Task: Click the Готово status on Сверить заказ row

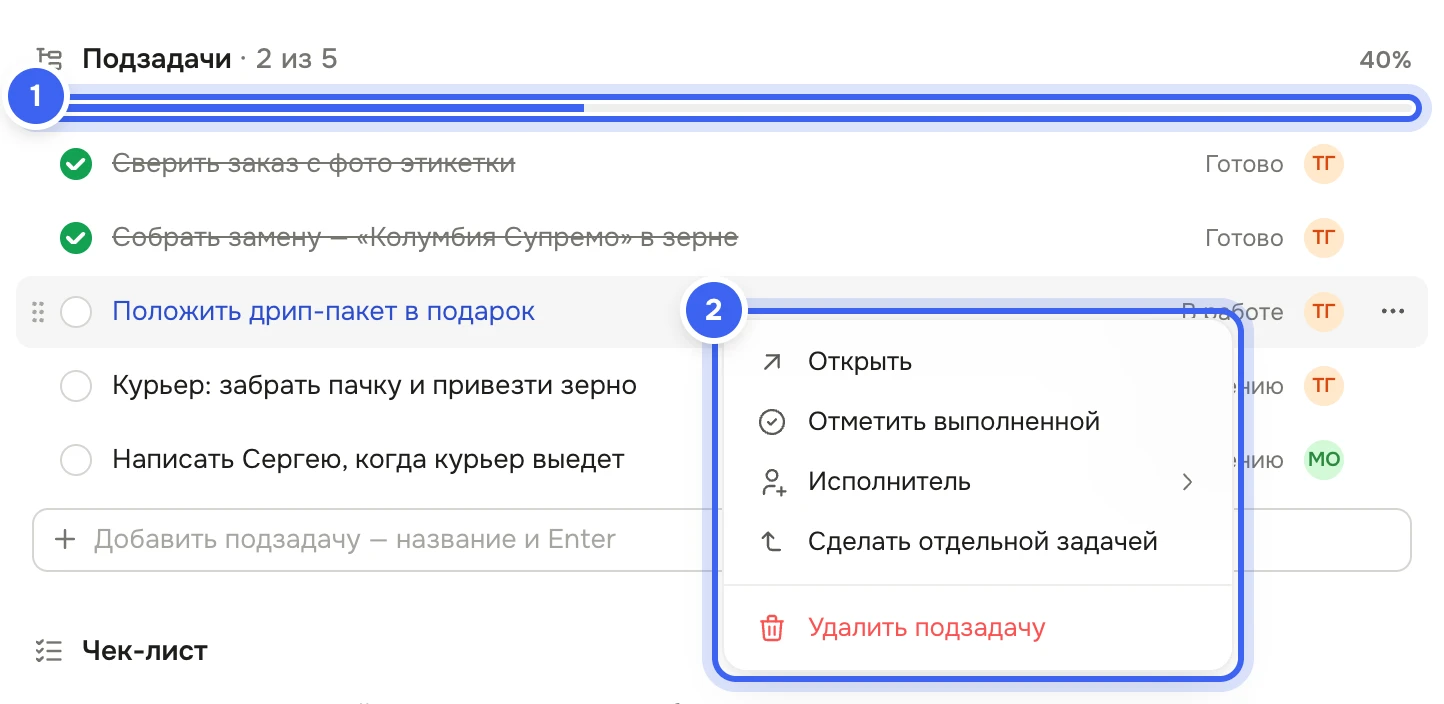Action: 1244,164
